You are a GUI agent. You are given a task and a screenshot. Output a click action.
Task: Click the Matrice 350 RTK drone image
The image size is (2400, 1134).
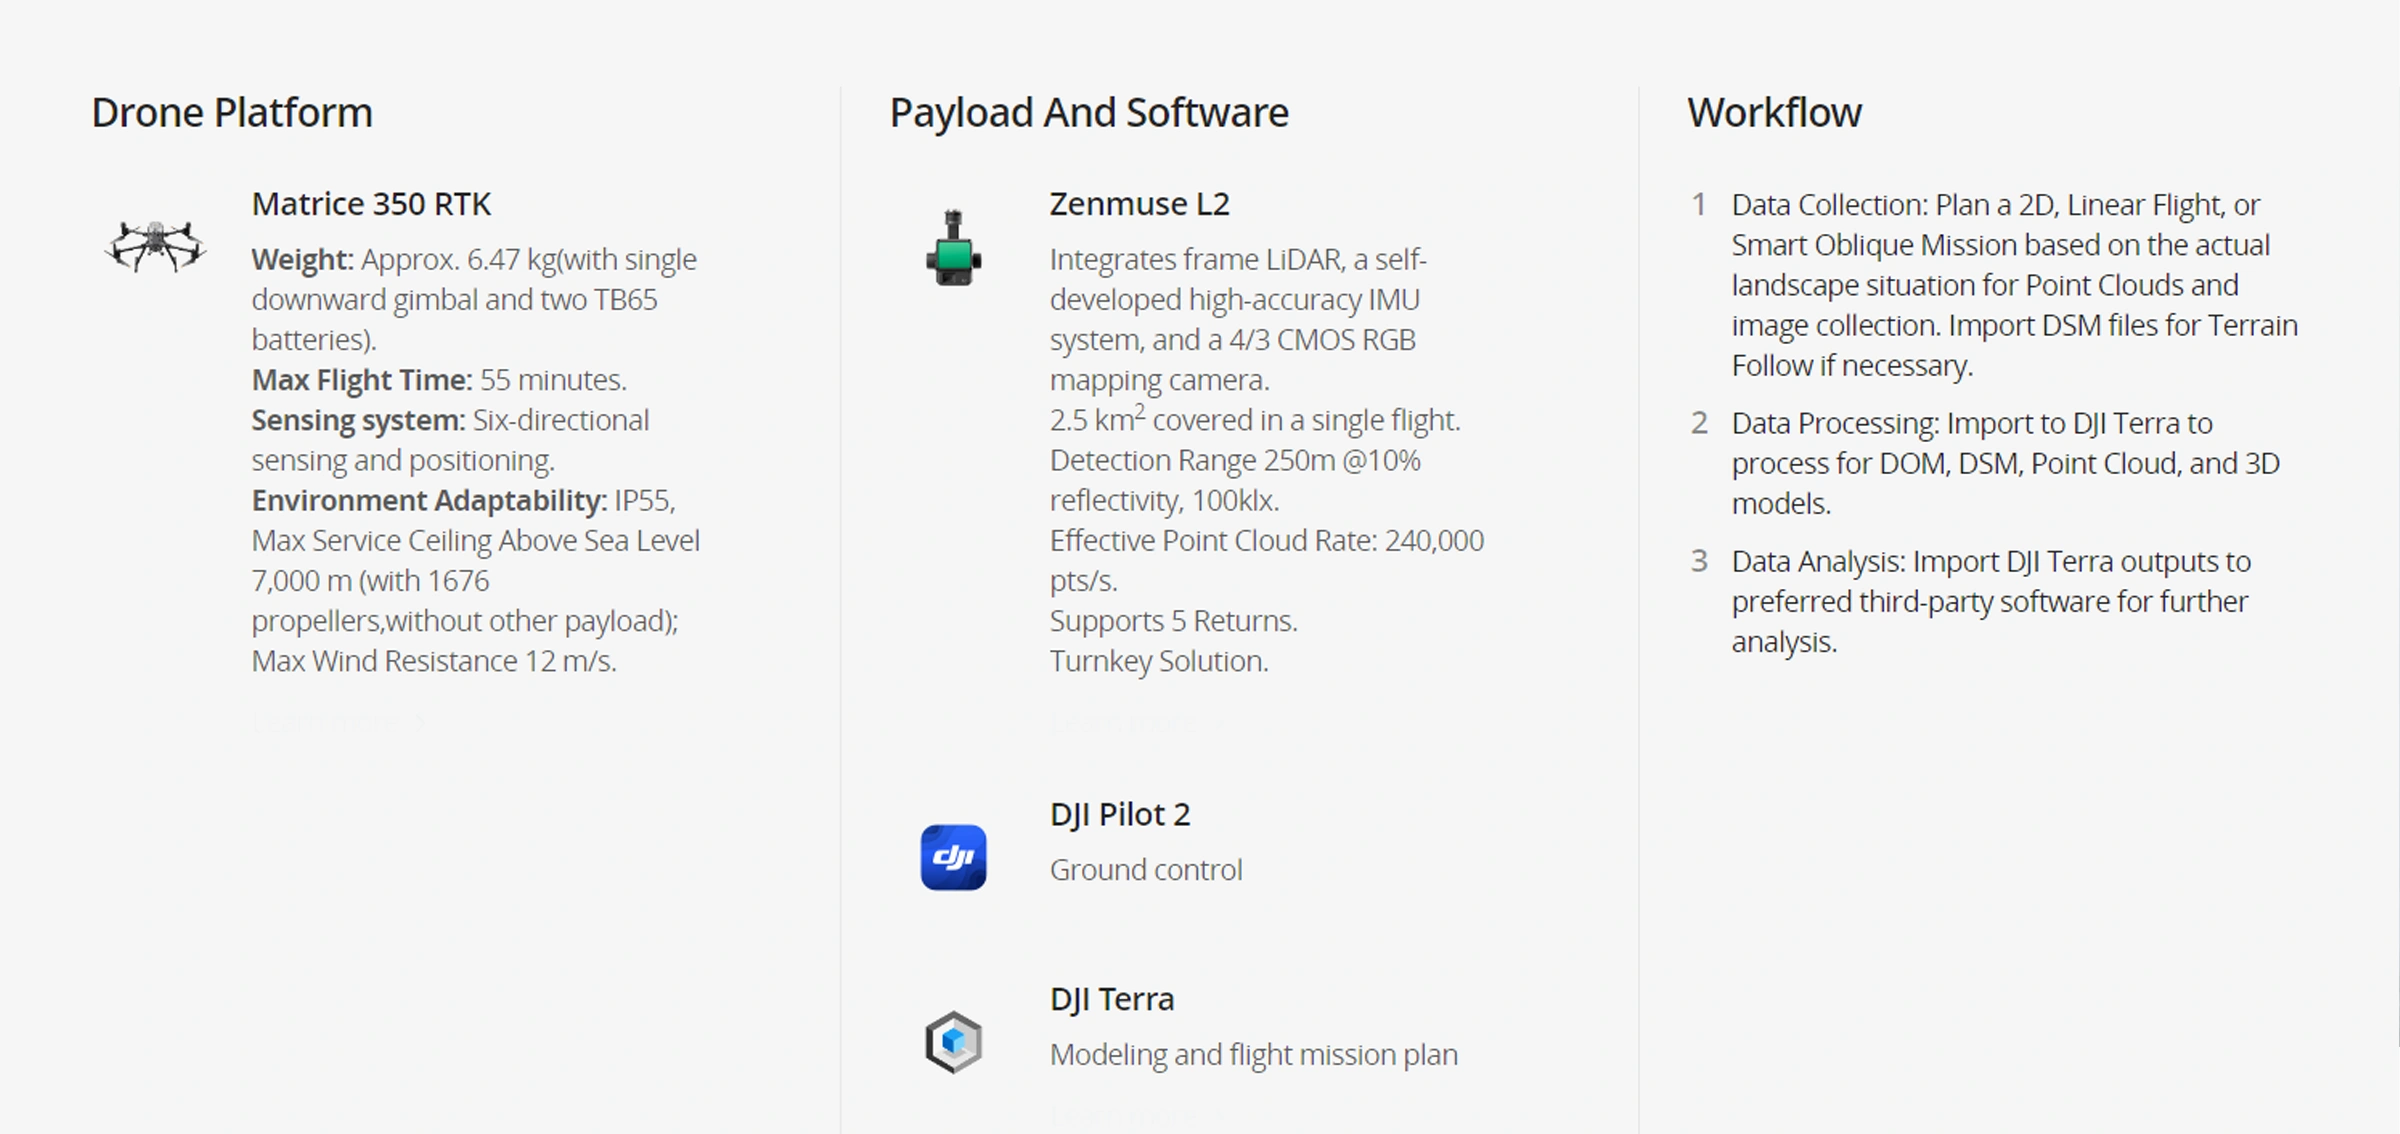[x=155, y=246]
